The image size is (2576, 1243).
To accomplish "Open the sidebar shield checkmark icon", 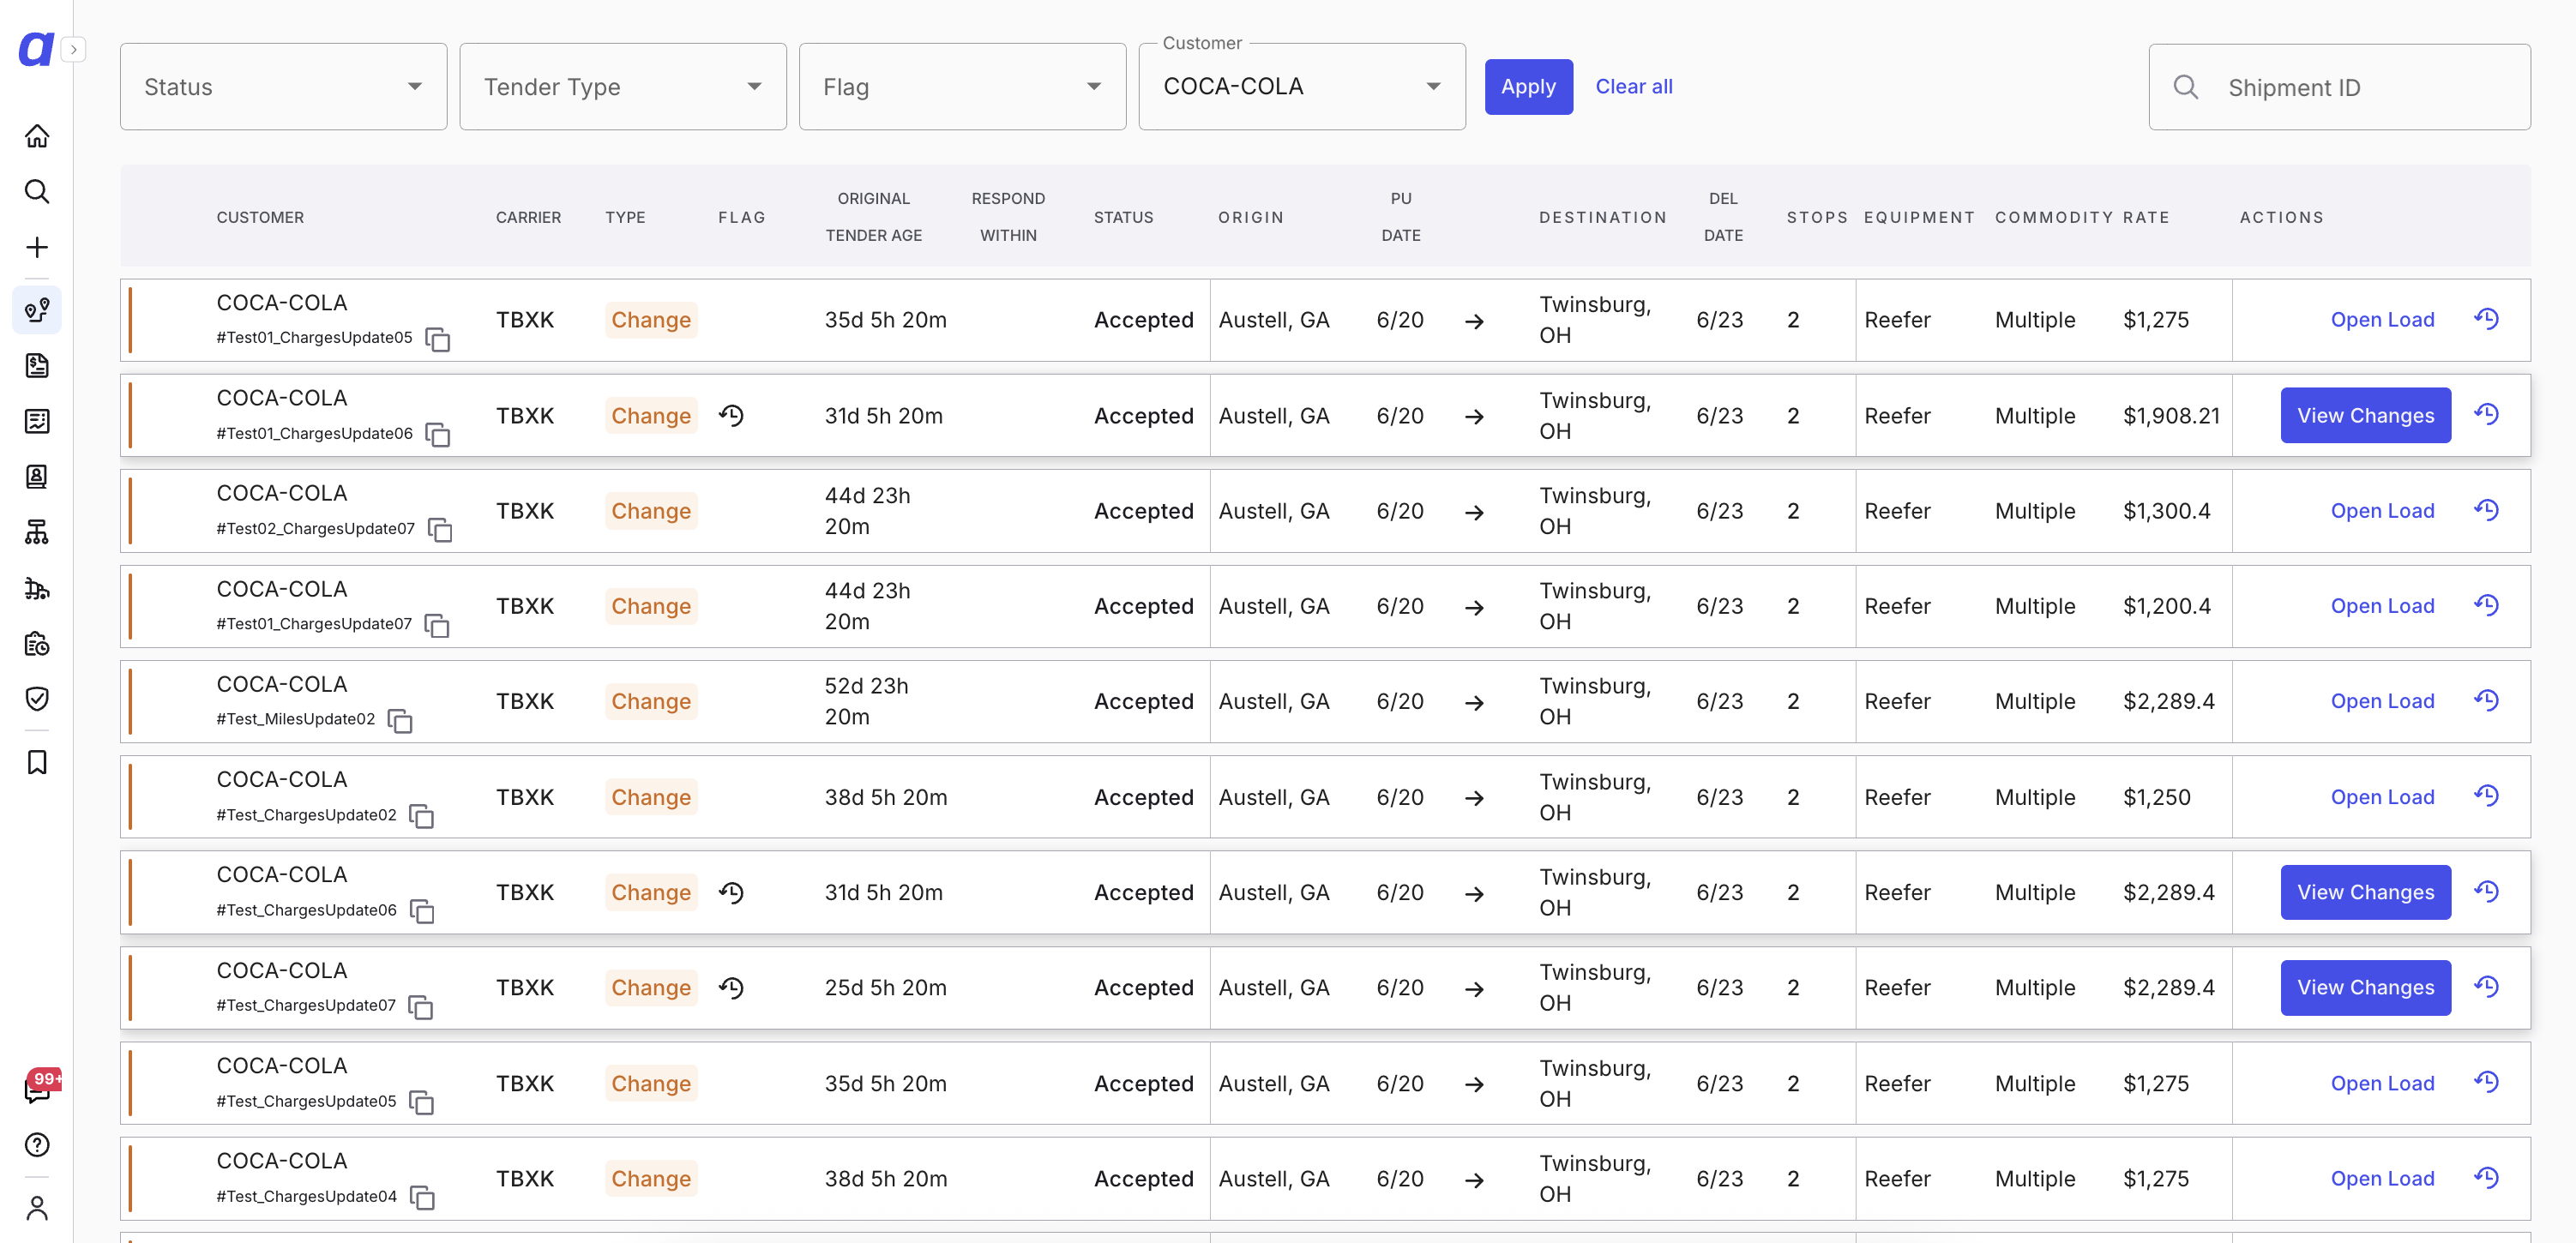I will click(x=37, y=699).
